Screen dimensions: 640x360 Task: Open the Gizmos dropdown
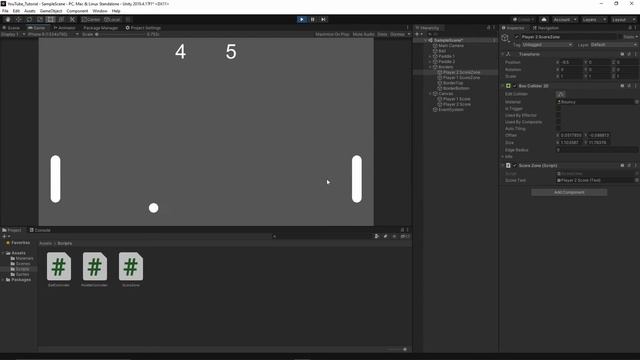[x=400, y=34]
